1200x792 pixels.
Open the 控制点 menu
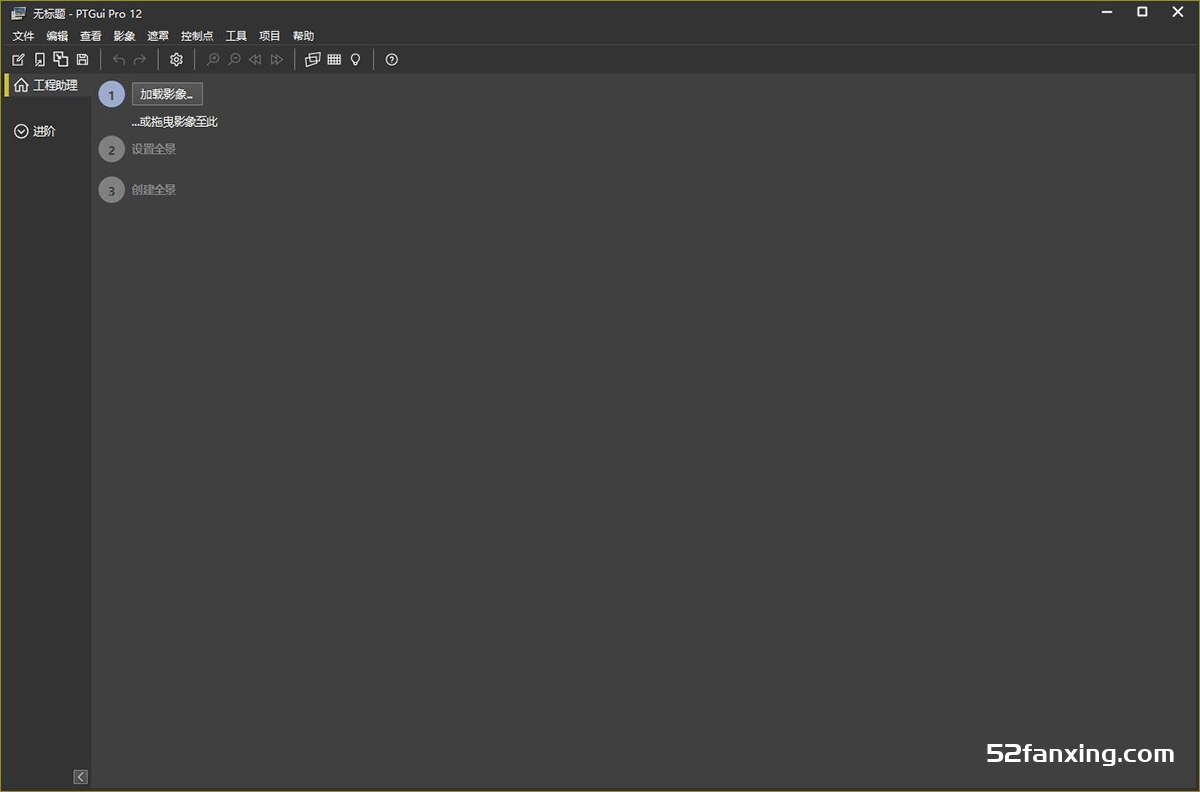[197, 36]
